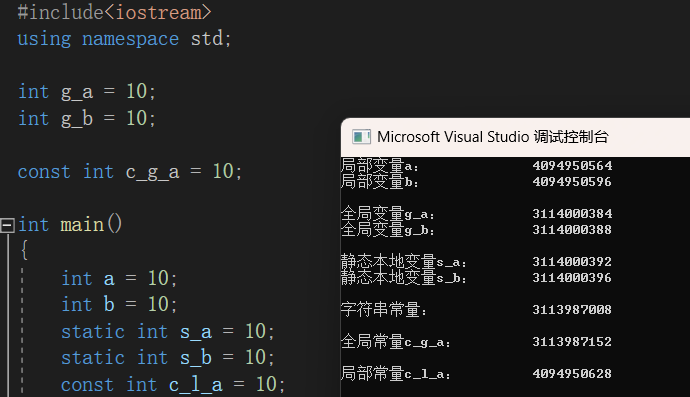Viewport: 690px width, 397px height.
Task: Click console label '局部变量b:'
Action: pyautogui.click(x=379, y=181)
